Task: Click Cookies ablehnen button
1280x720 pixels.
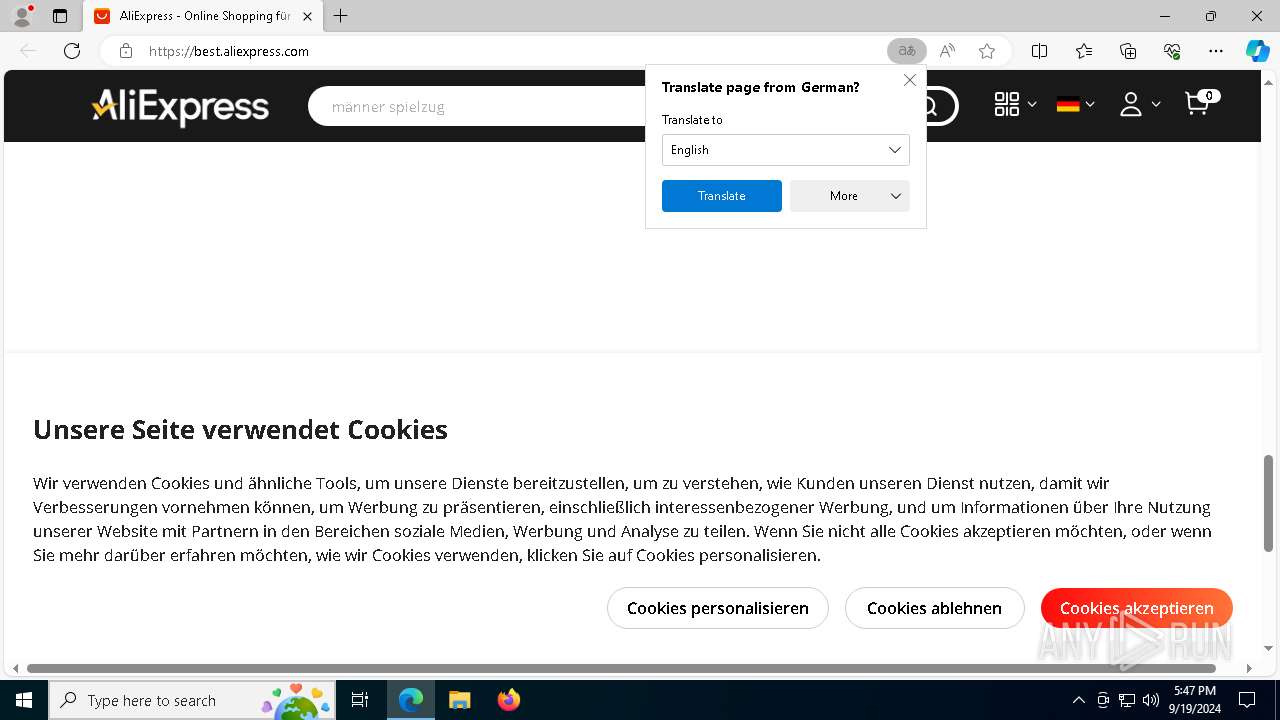Action: click(x=934, y=608)
